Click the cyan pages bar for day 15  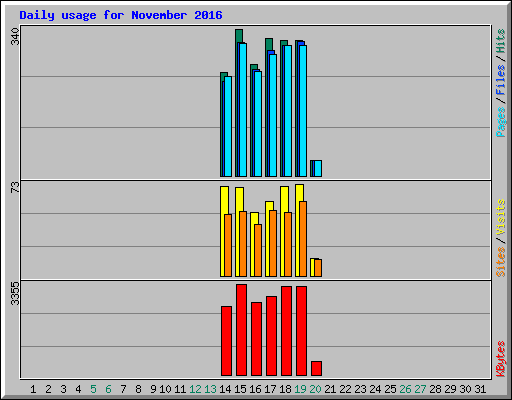click(243, 110)
